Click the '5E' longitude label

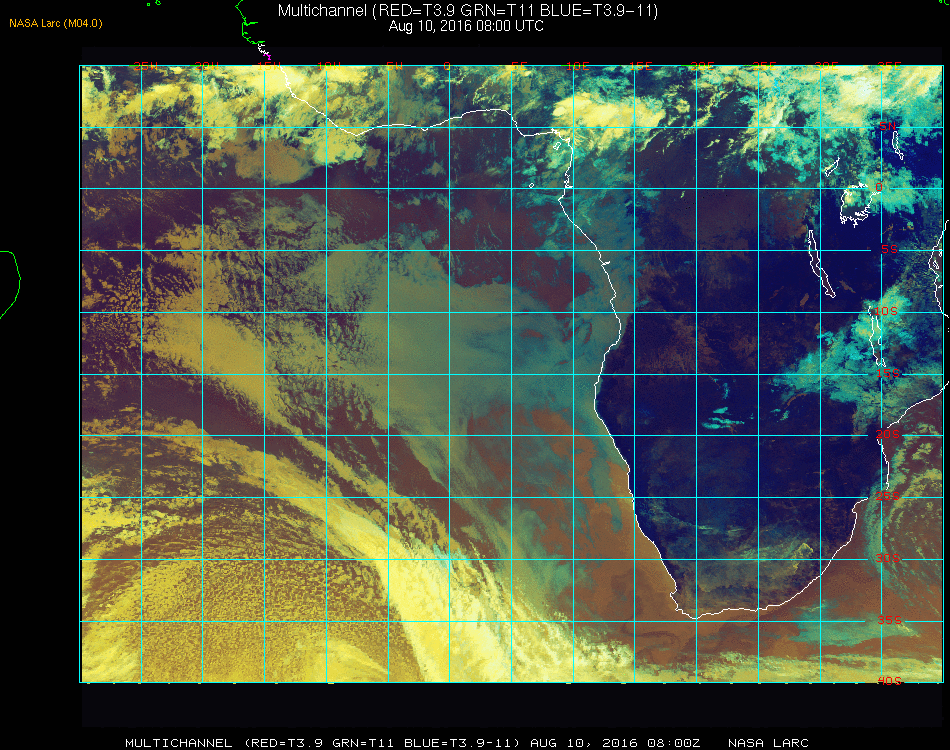pos(519,66)
